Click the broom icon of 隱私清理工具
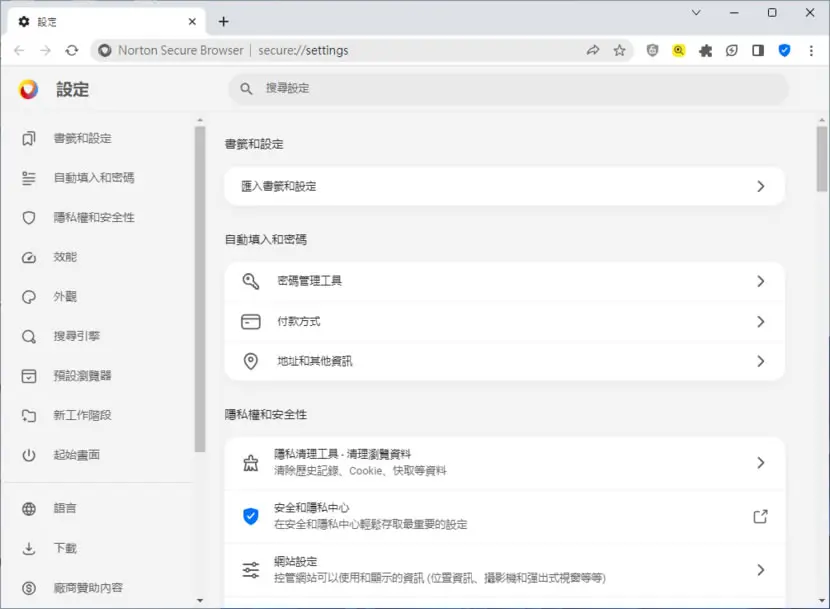 pyautogui.click(x=250, y=463)
